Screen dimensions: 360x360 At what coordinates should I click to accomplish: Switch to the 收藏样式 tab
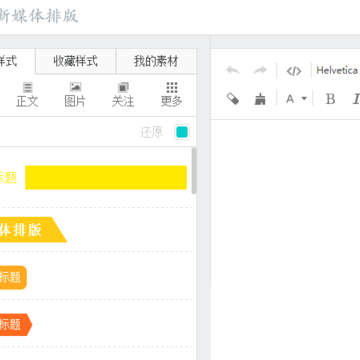(x=76, y=61)
